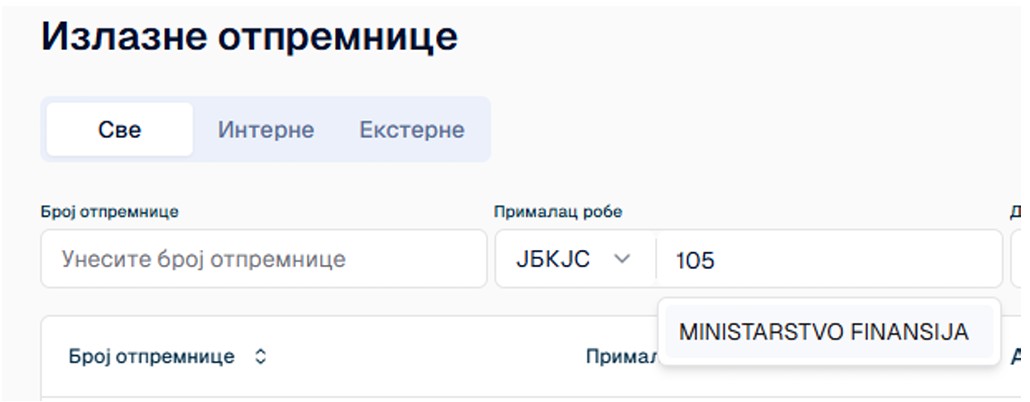The image size is (1030, 402).
Task: Click the chevron arrow next to ЈБКЈС
Action: click(622, 259)
